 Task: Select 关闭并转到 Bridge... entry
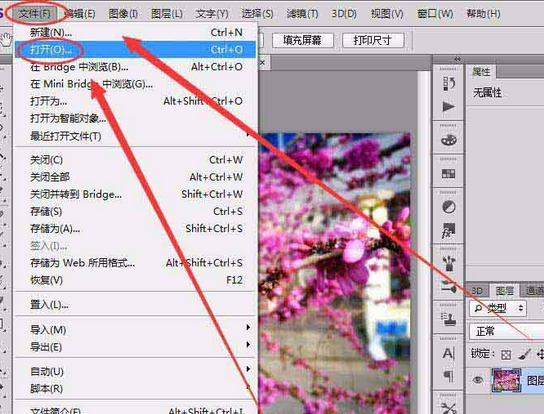tap(135, 194)
